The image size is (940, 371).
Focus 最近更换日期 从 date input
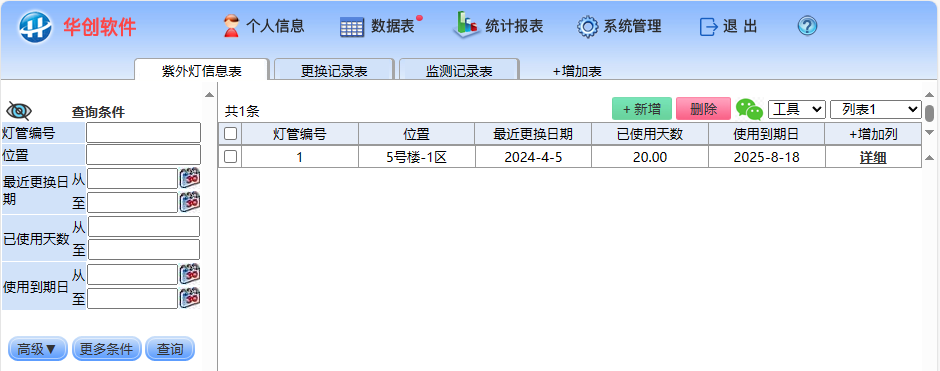pos(133,179)
